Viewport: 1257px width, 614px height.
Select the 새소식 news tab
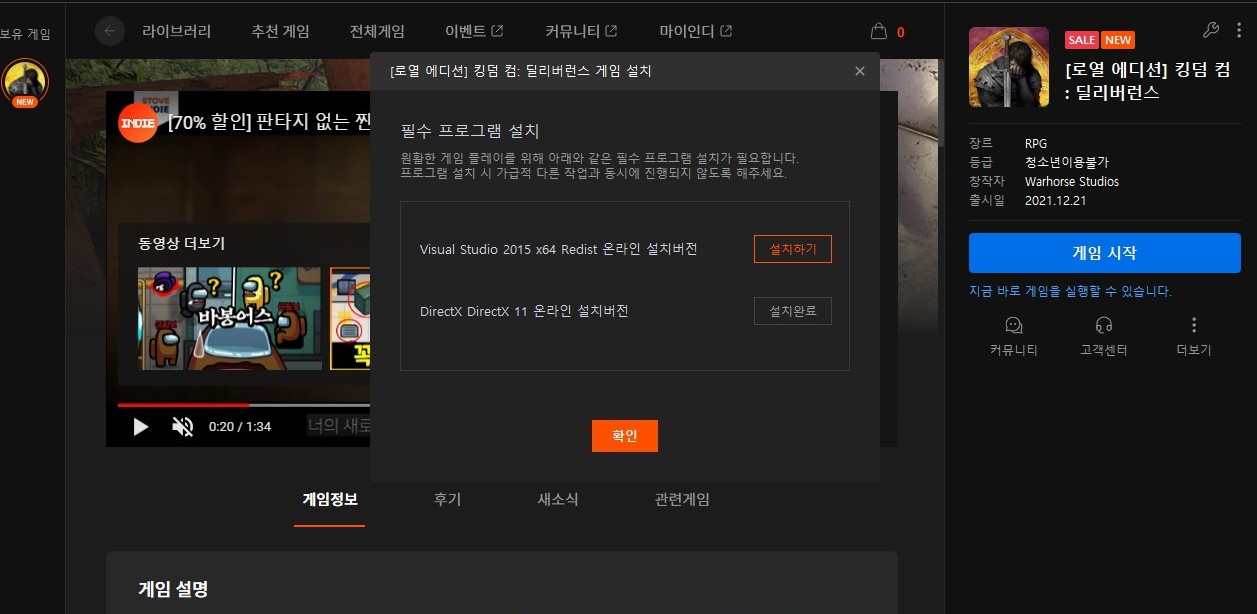(x=557, y=499)
